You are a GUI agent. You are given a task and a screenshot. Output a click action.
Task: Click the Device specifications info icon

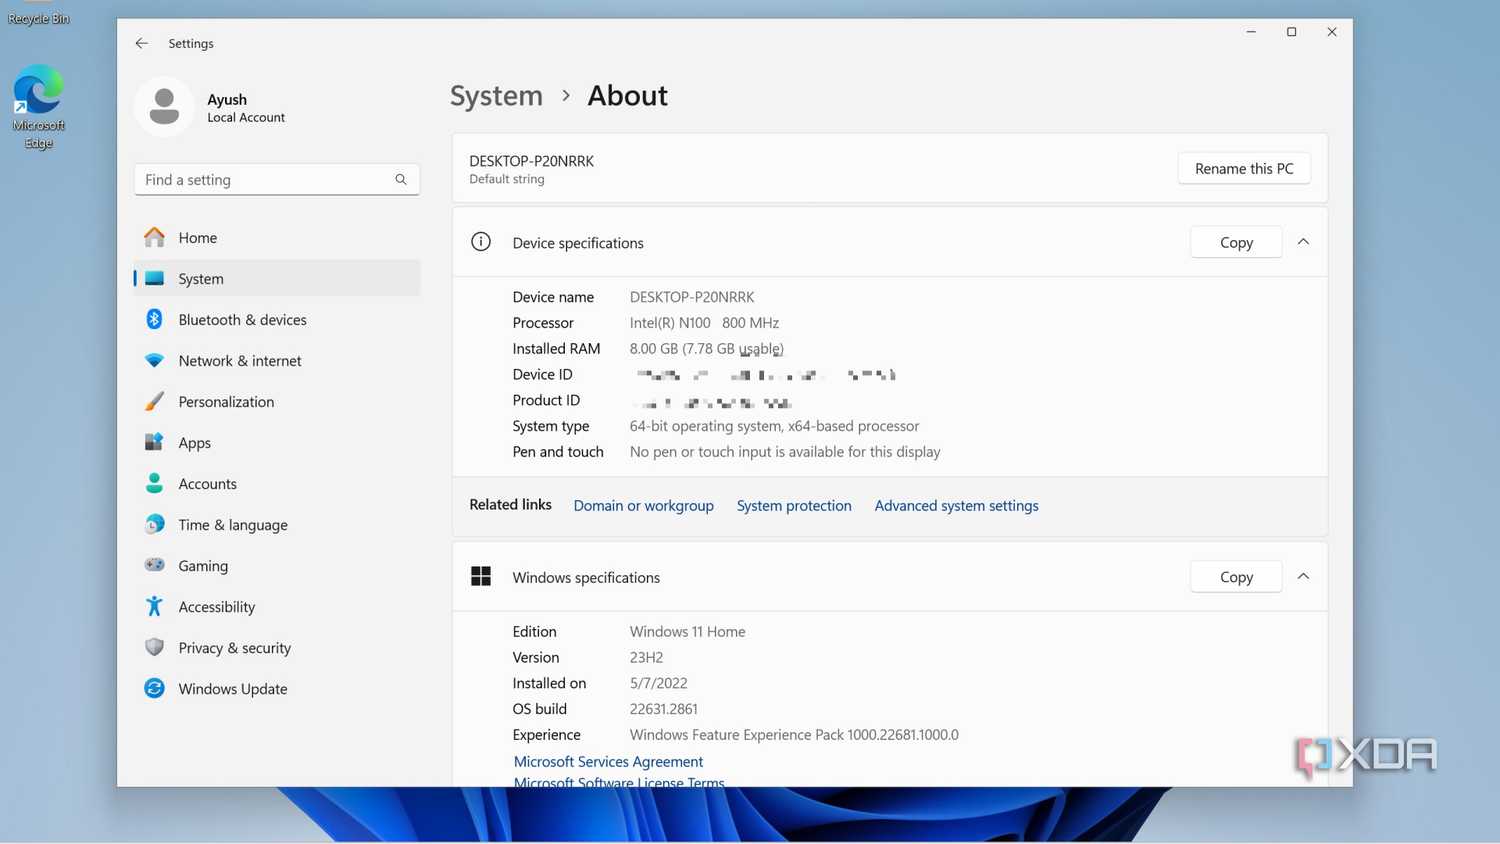point(481,242)
